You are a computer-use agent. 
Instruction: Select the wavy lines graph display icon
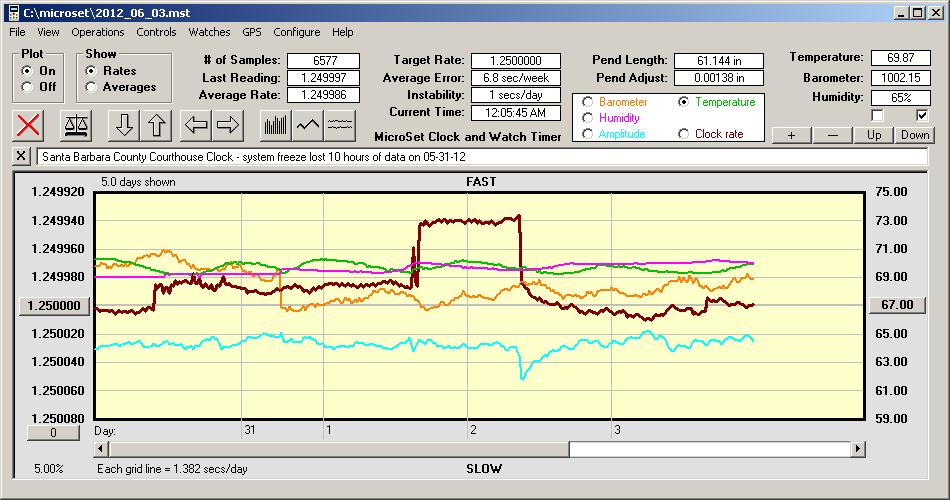click(x=341, y=125)
